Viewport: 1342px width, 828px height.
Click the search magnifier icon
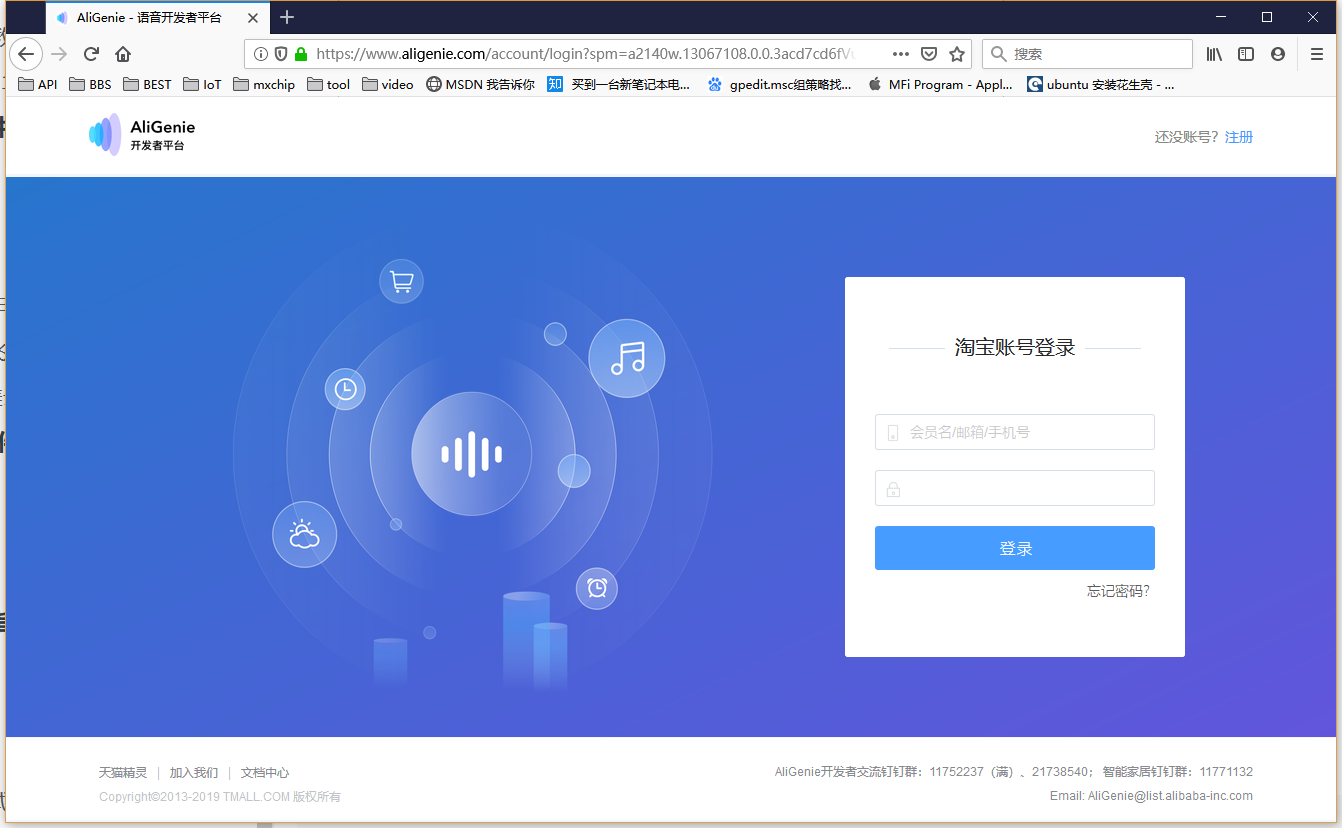998,54
